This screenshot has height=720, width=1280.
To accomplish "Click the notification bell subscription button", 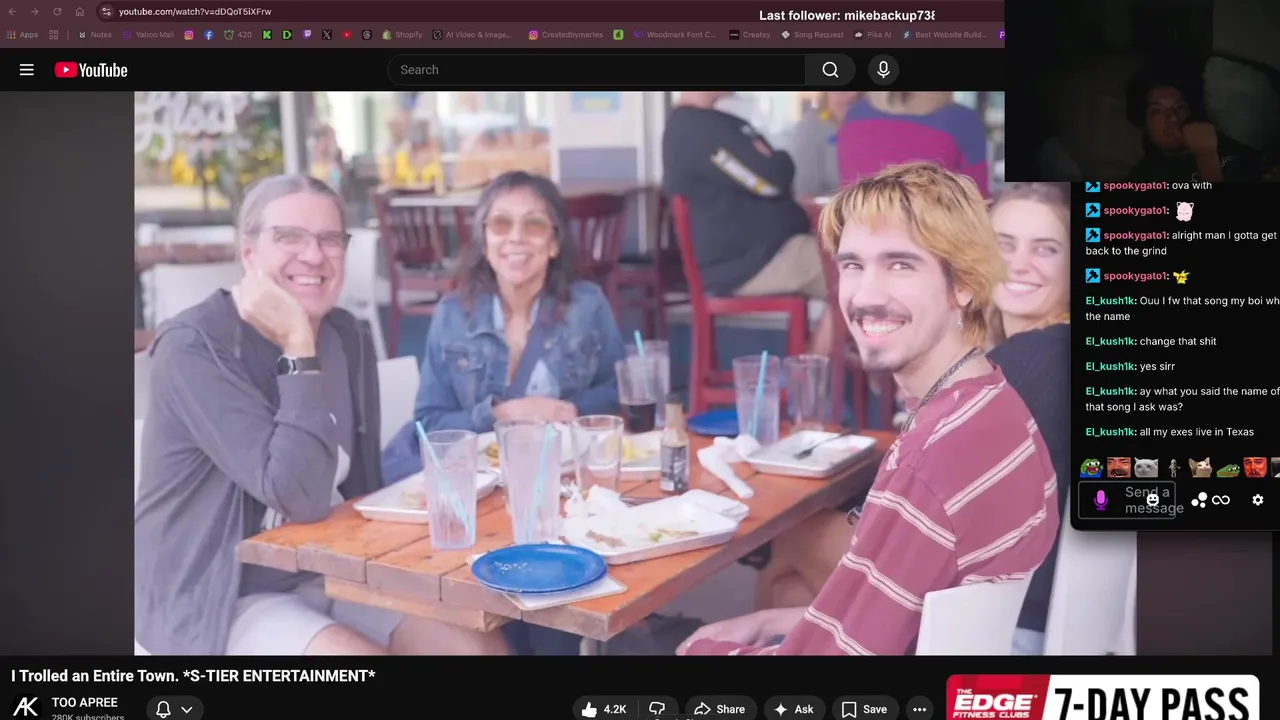I will click(163, 710).
